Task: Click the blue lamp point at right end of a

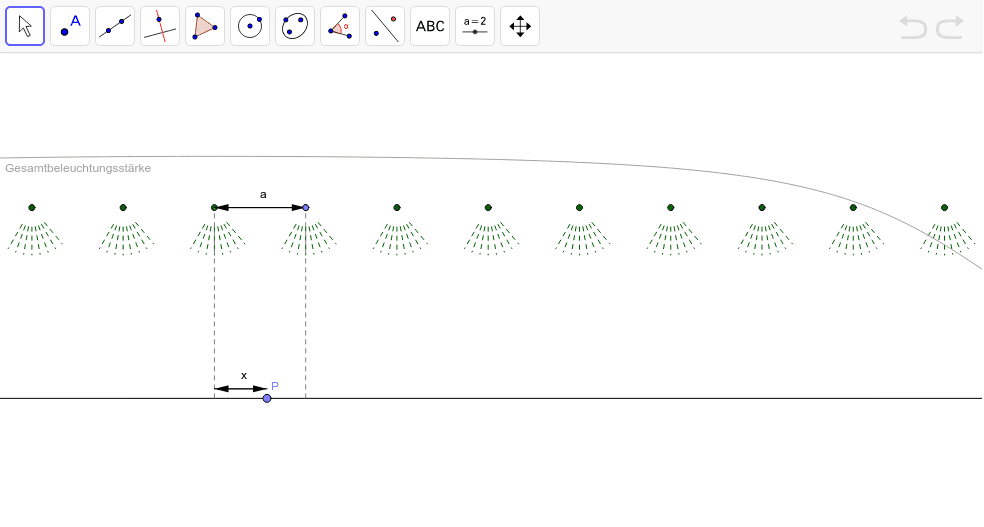Action: click(x=306, y=208)
